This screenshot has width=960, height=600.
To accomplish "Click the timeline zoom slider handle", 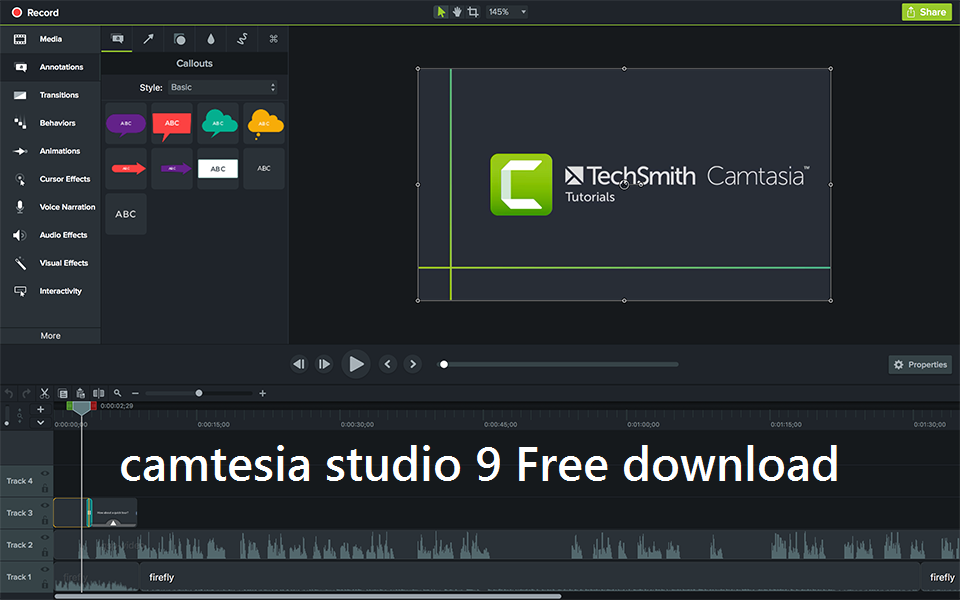I will tap(199, 393).
